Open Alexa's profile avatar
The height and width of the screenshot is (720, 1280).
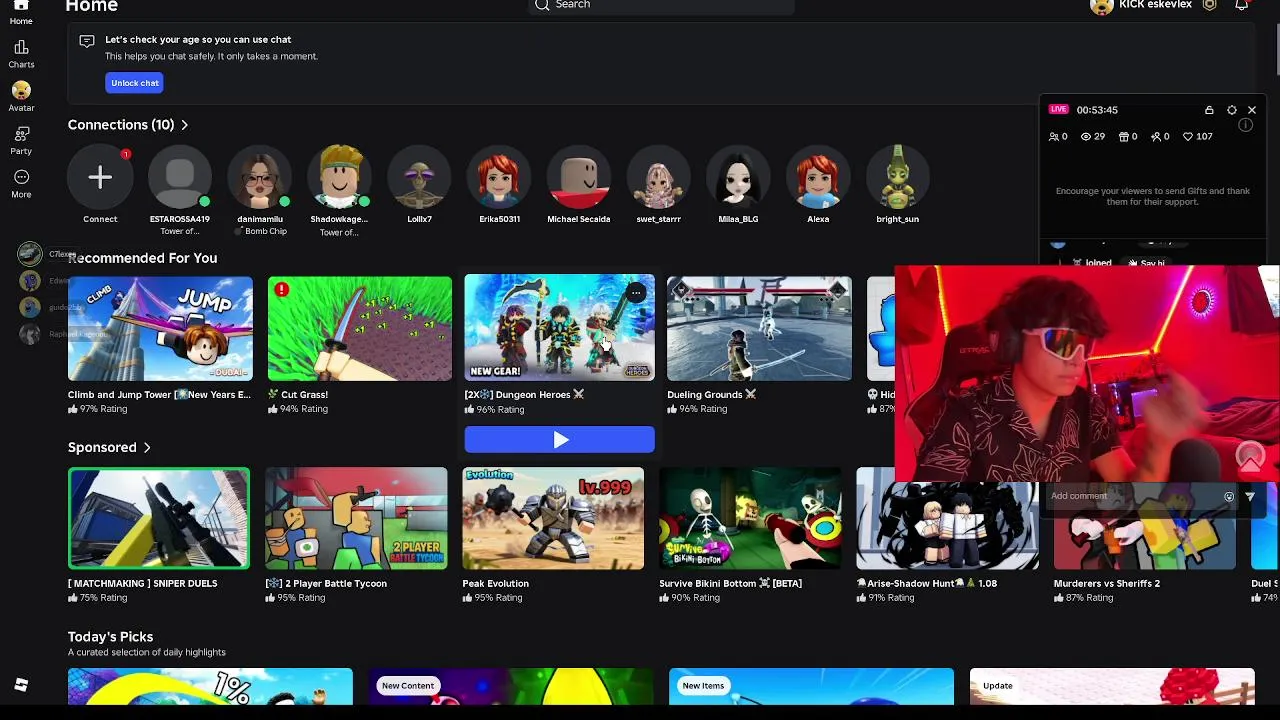click(818, 178)
